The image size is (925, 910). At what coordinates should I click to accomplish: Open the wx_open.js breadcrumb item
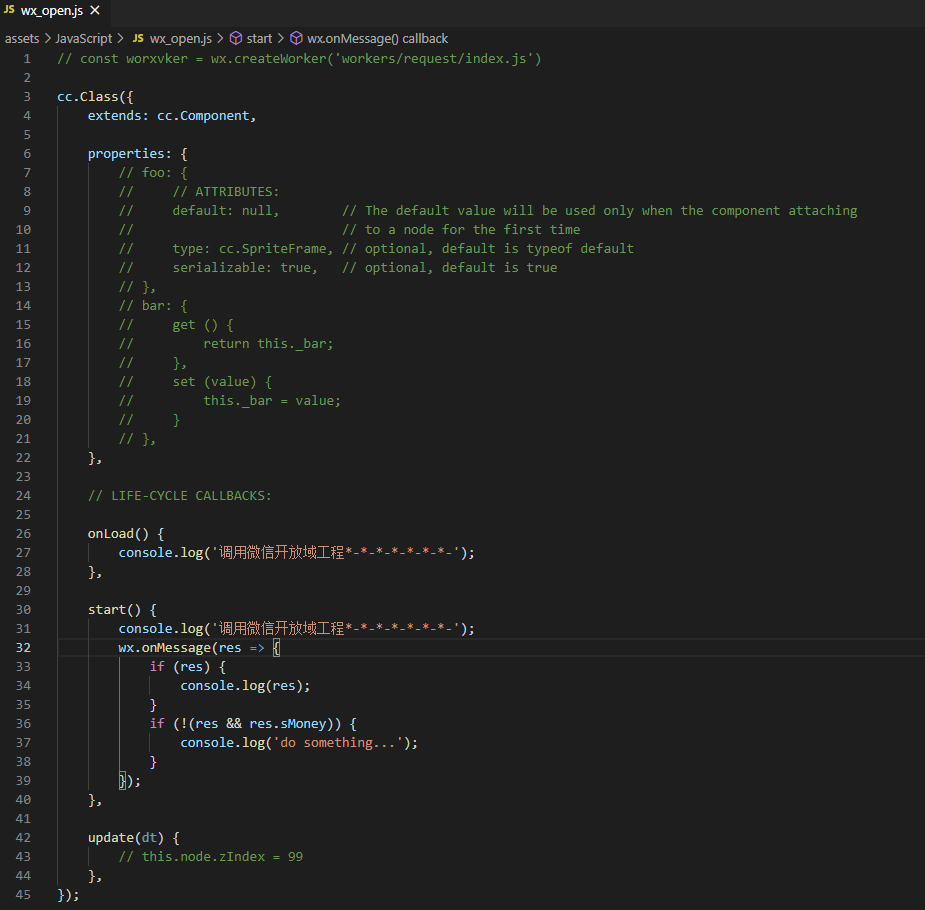181,38
